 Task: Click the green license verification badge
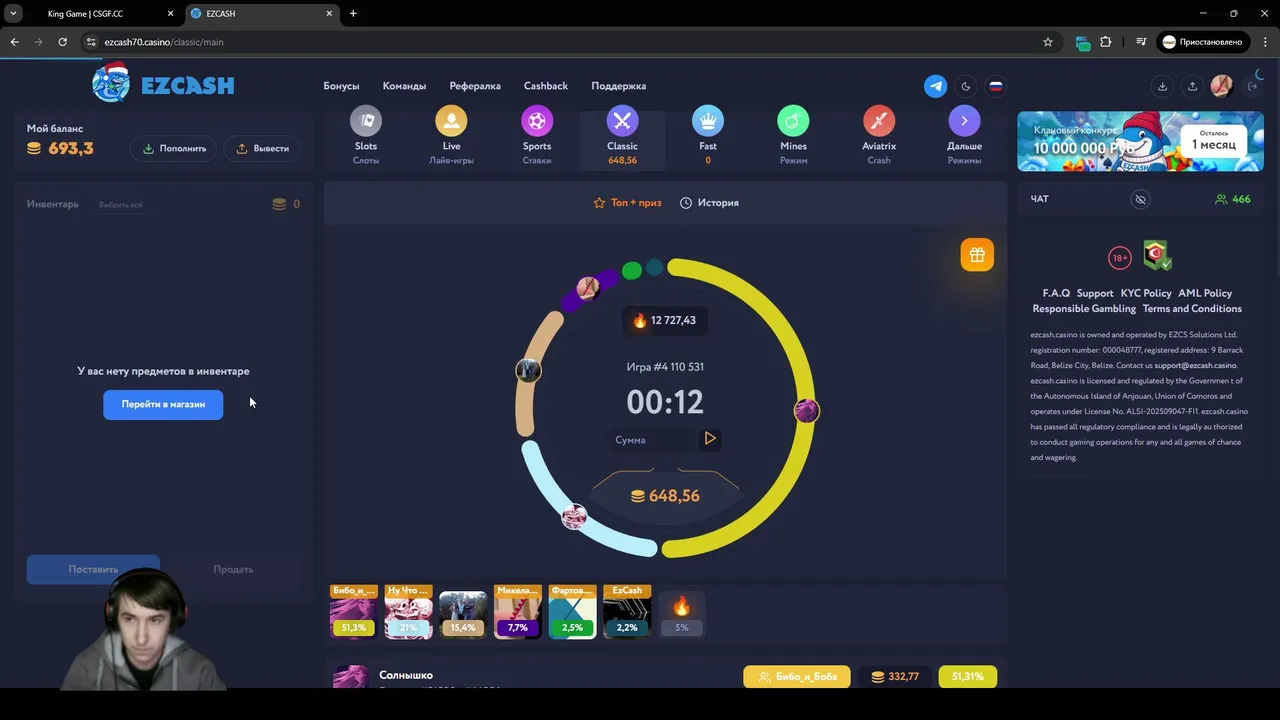[x=1158, y=256]
